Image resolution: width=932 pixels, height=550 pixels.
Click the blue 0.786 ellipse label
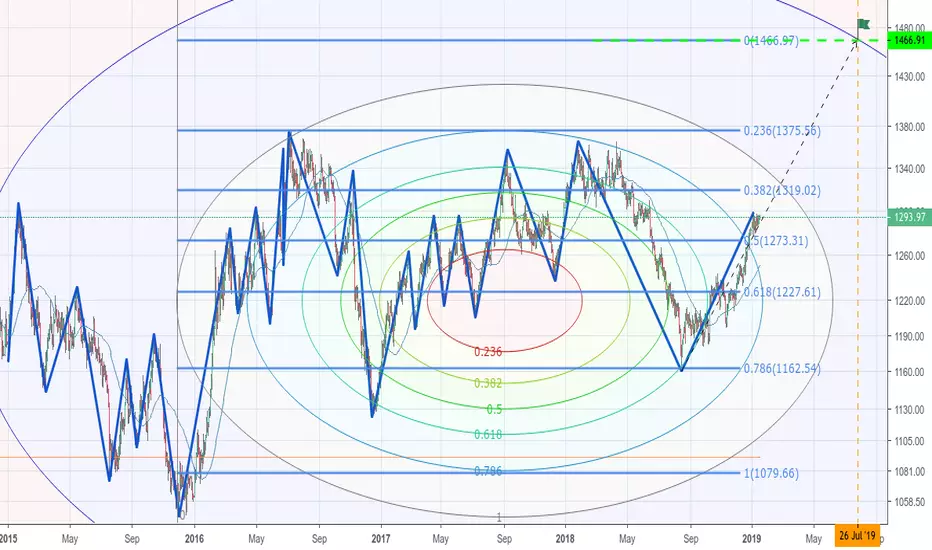(488, 471)
